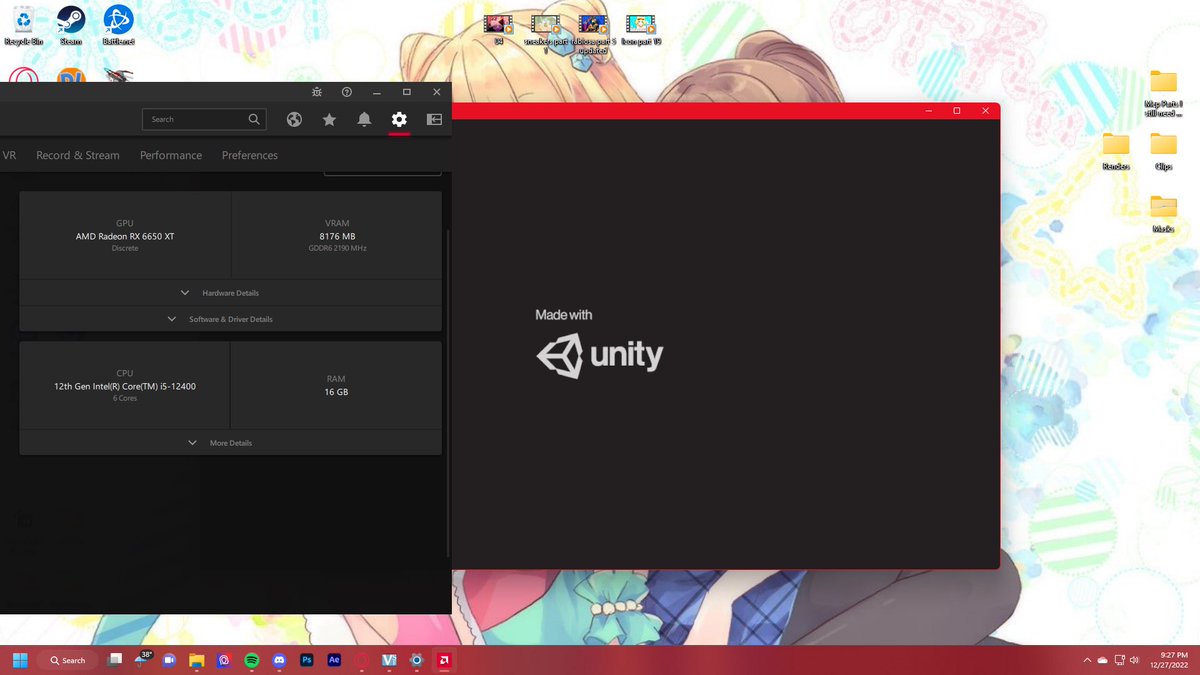The image size is (1200, 675).
Task: Switch to the VR tab
Action: point(10,155)
